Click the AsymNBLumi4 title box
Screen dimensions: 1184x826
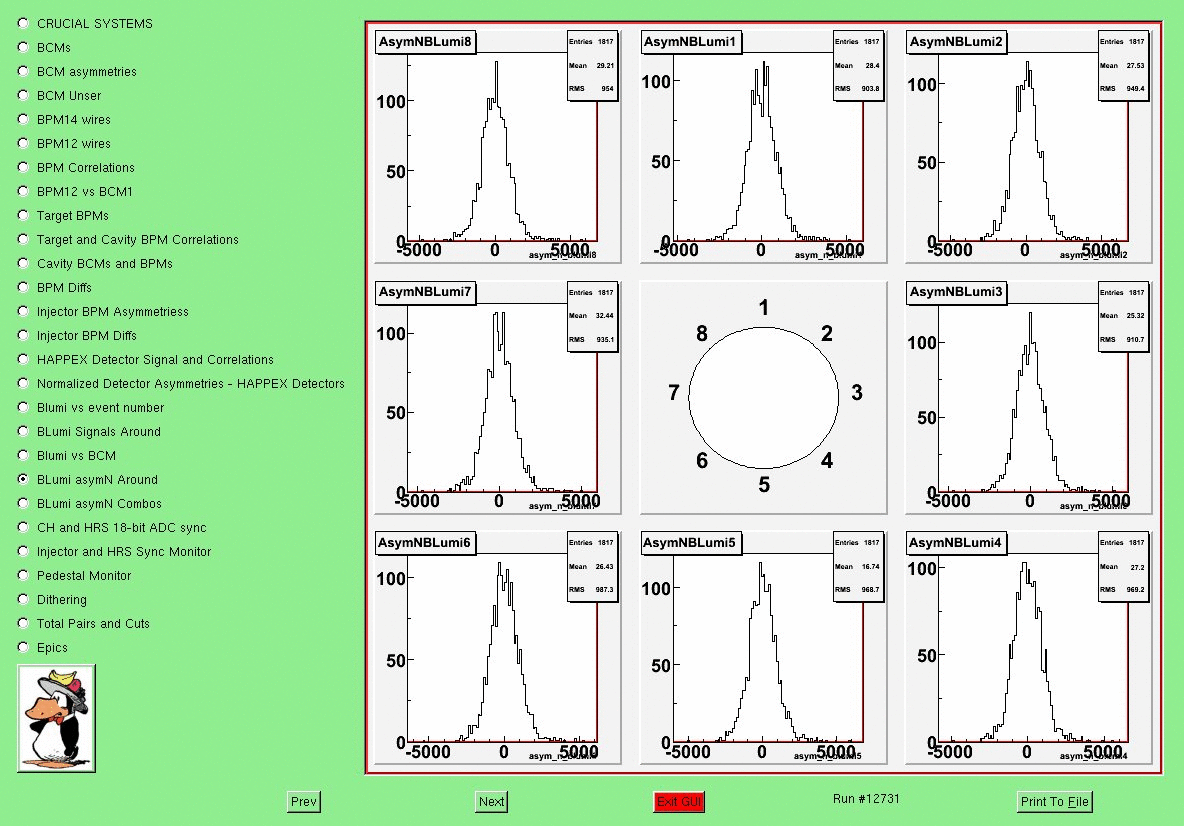click(957, 543)
